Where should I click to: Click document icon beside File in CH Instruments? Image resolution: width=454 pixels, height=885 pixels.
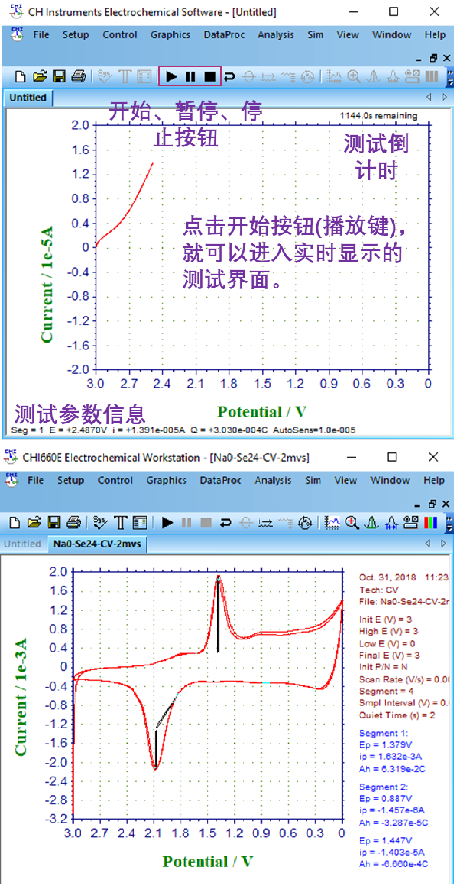click(x=18, y=33)
